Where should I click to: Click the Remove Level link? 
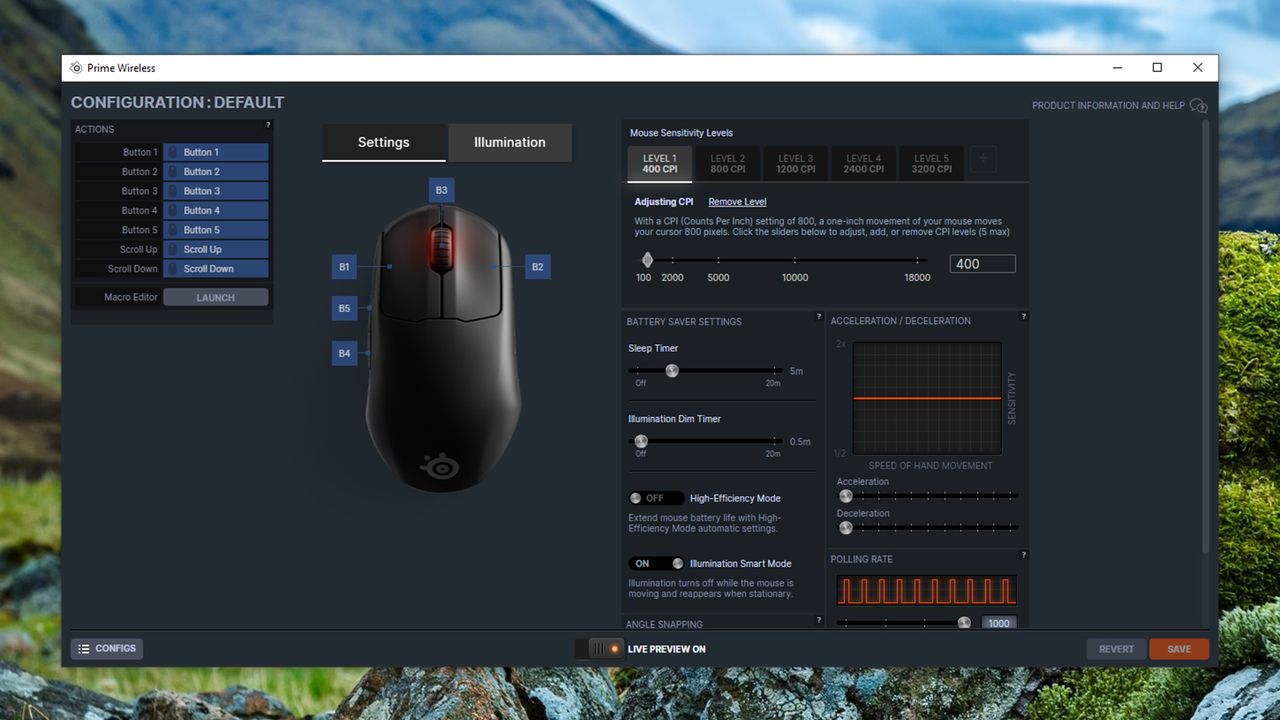(x=737, y=202)
